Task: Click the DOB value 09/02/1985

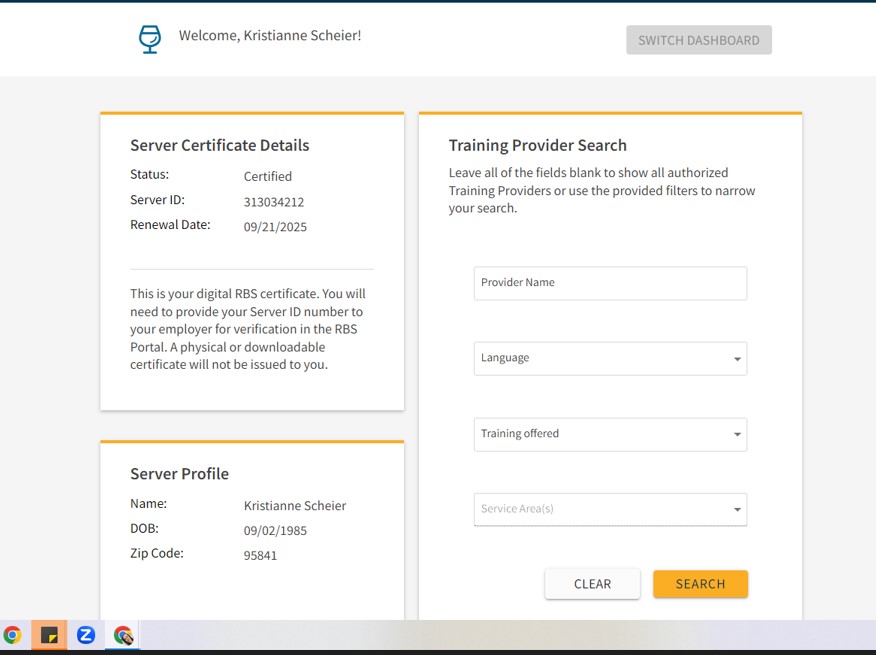Action: pyautogui.click(x=275, y=530)
